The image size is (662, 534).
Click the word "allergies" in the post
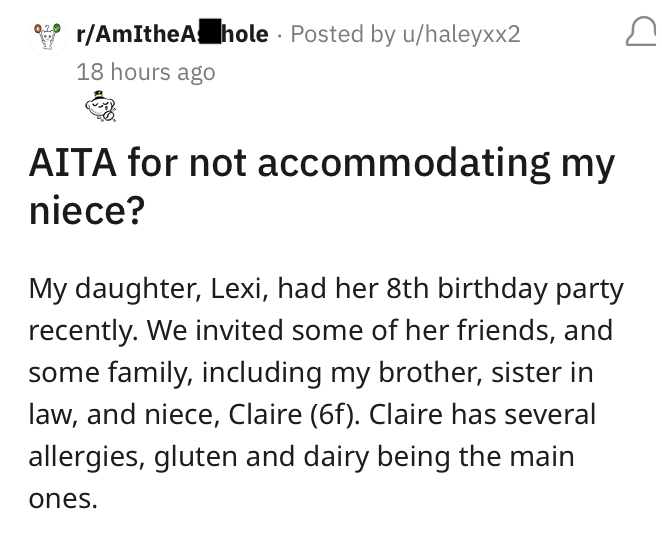88,457
